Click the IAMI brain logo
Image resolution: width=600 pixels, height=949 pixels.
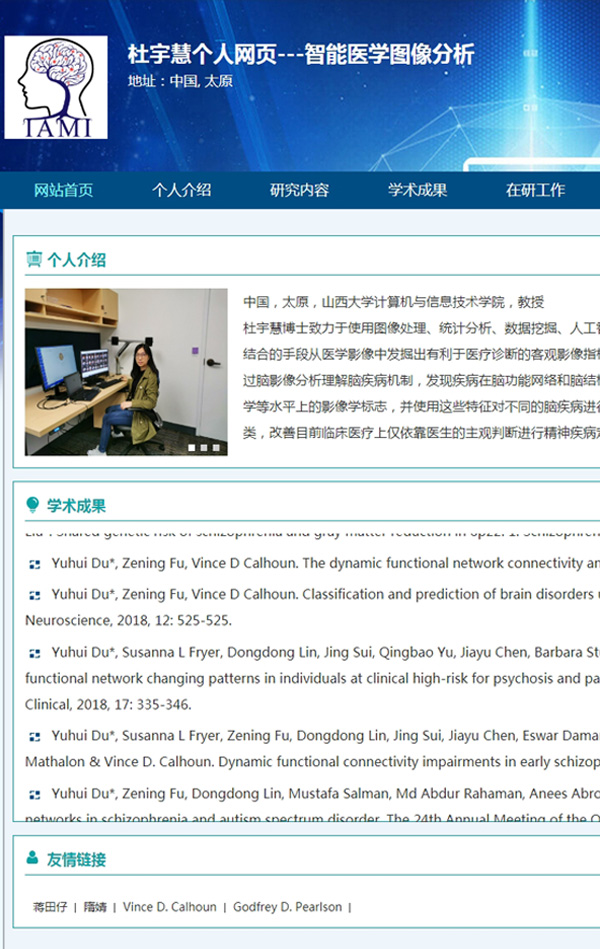[x=56, y=87]
